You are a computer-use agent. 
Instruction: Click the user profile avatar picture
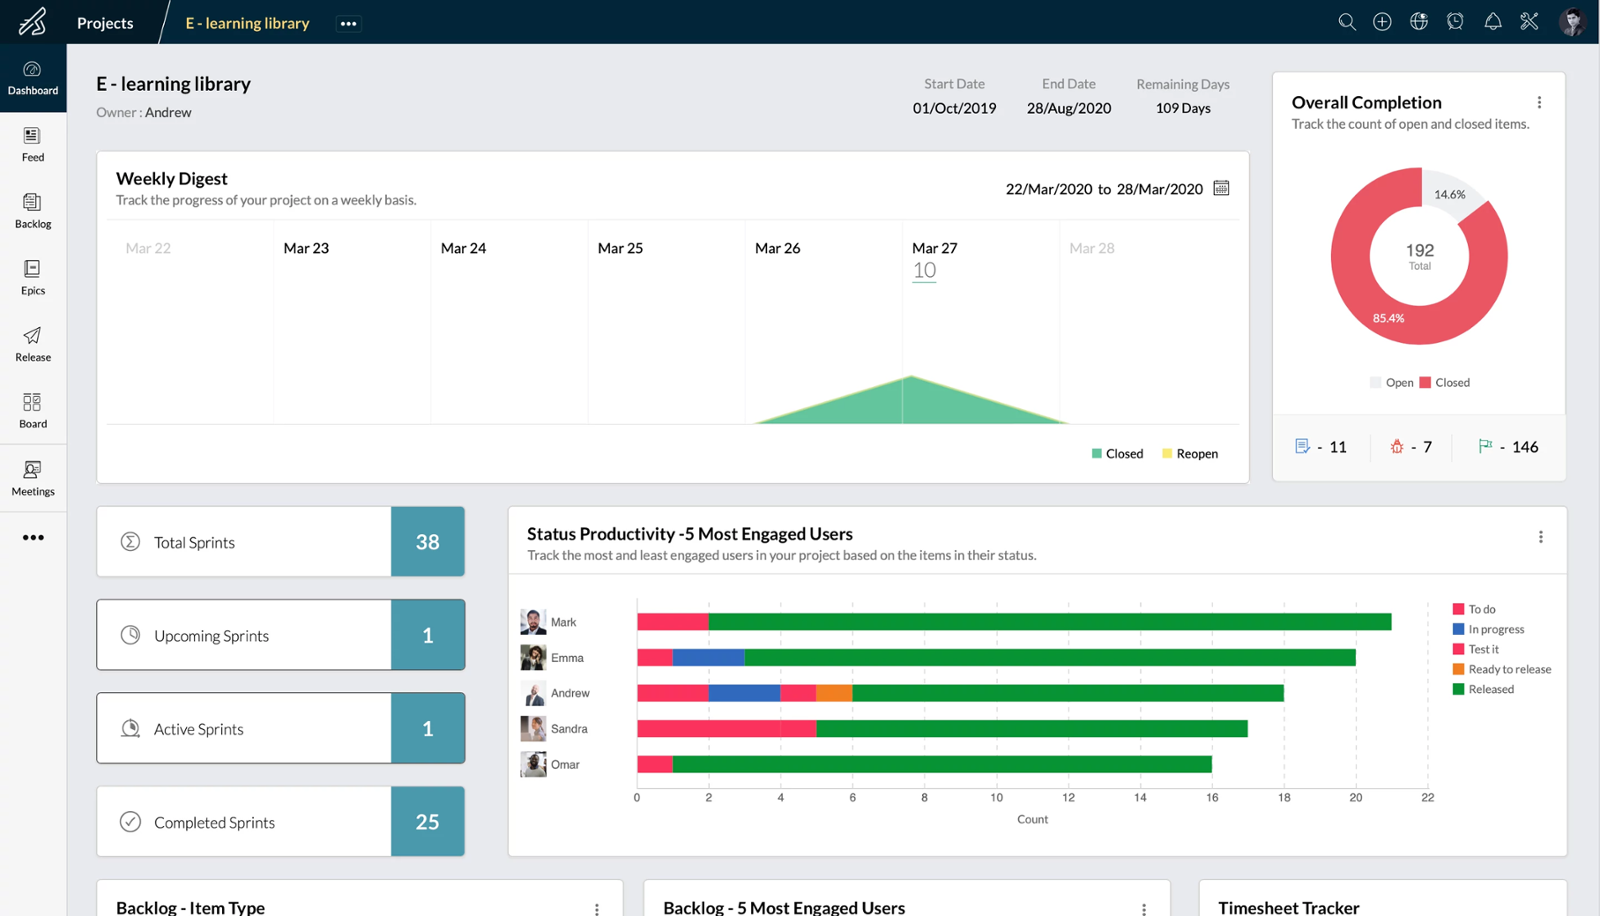[x=1572, y=21]
